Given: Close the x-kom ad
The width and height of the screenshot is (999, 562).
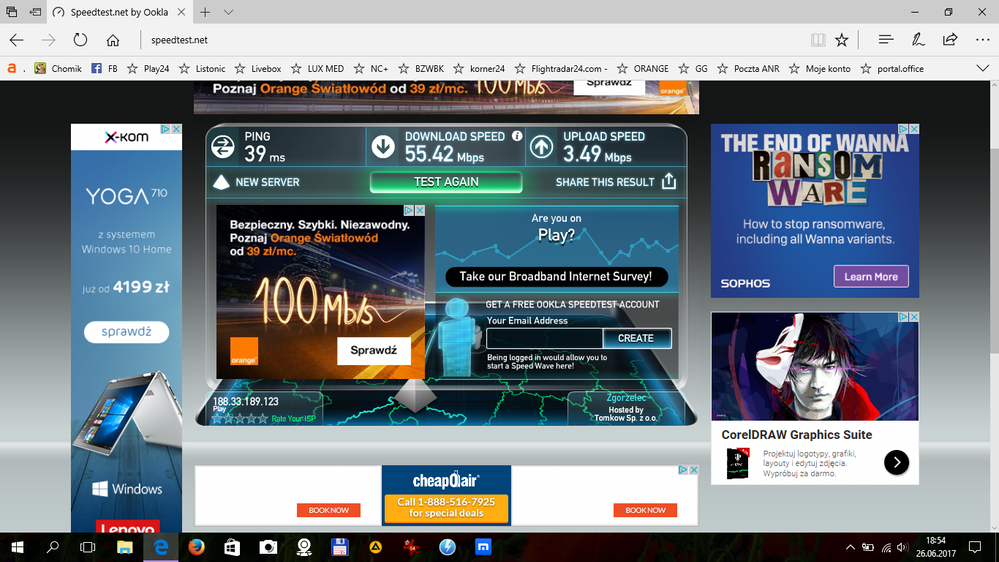Looking at the screenshot, I should (176, 129).
